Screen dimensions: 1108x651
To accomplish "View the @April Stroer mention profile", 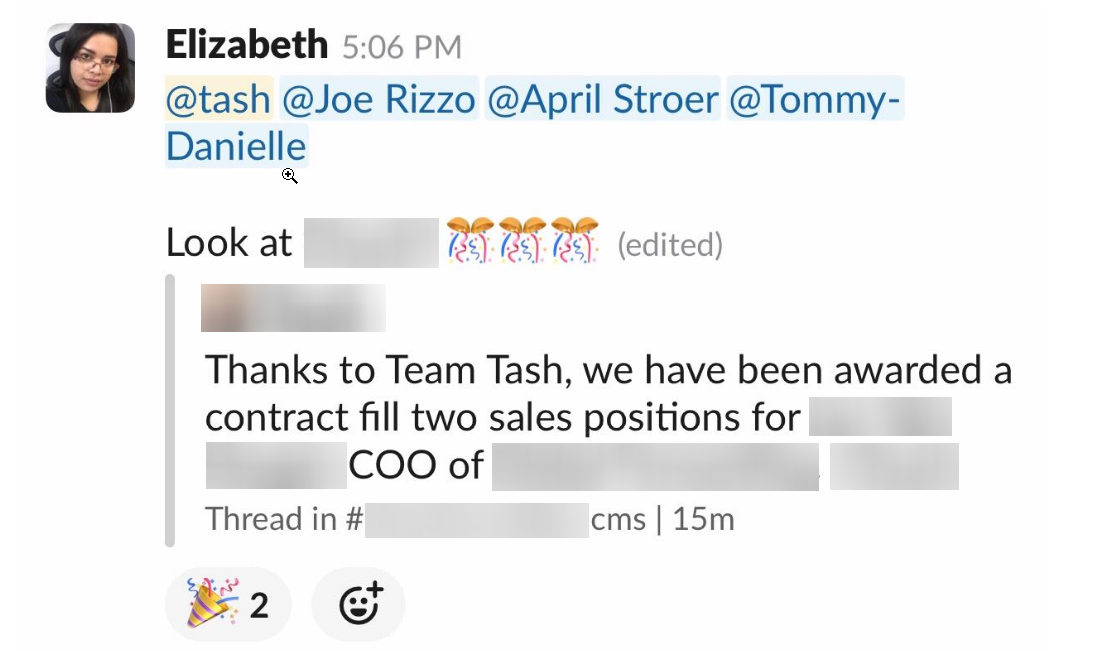I will 602,100.
